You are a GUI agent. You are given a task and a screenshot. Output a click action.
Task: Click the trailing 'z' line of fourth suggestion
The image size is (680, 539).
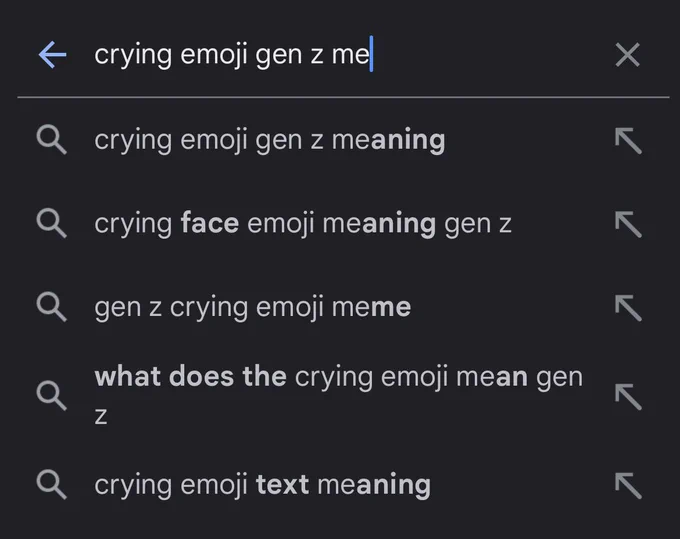pyautogui.click(x=101, y=416)
